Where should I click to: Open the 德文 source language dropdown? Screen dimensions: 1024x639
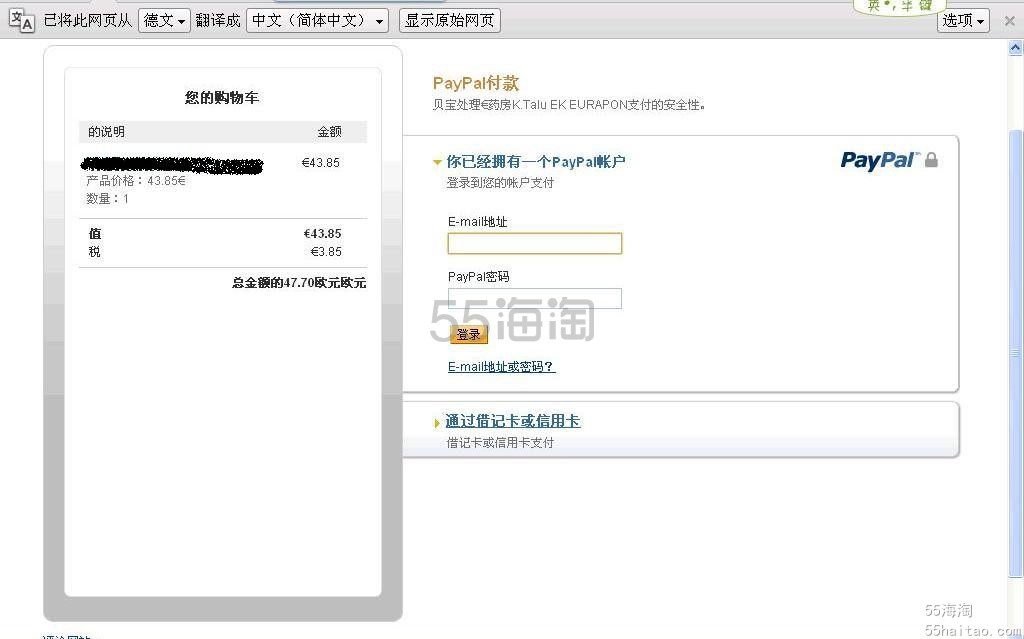point(163,19)
